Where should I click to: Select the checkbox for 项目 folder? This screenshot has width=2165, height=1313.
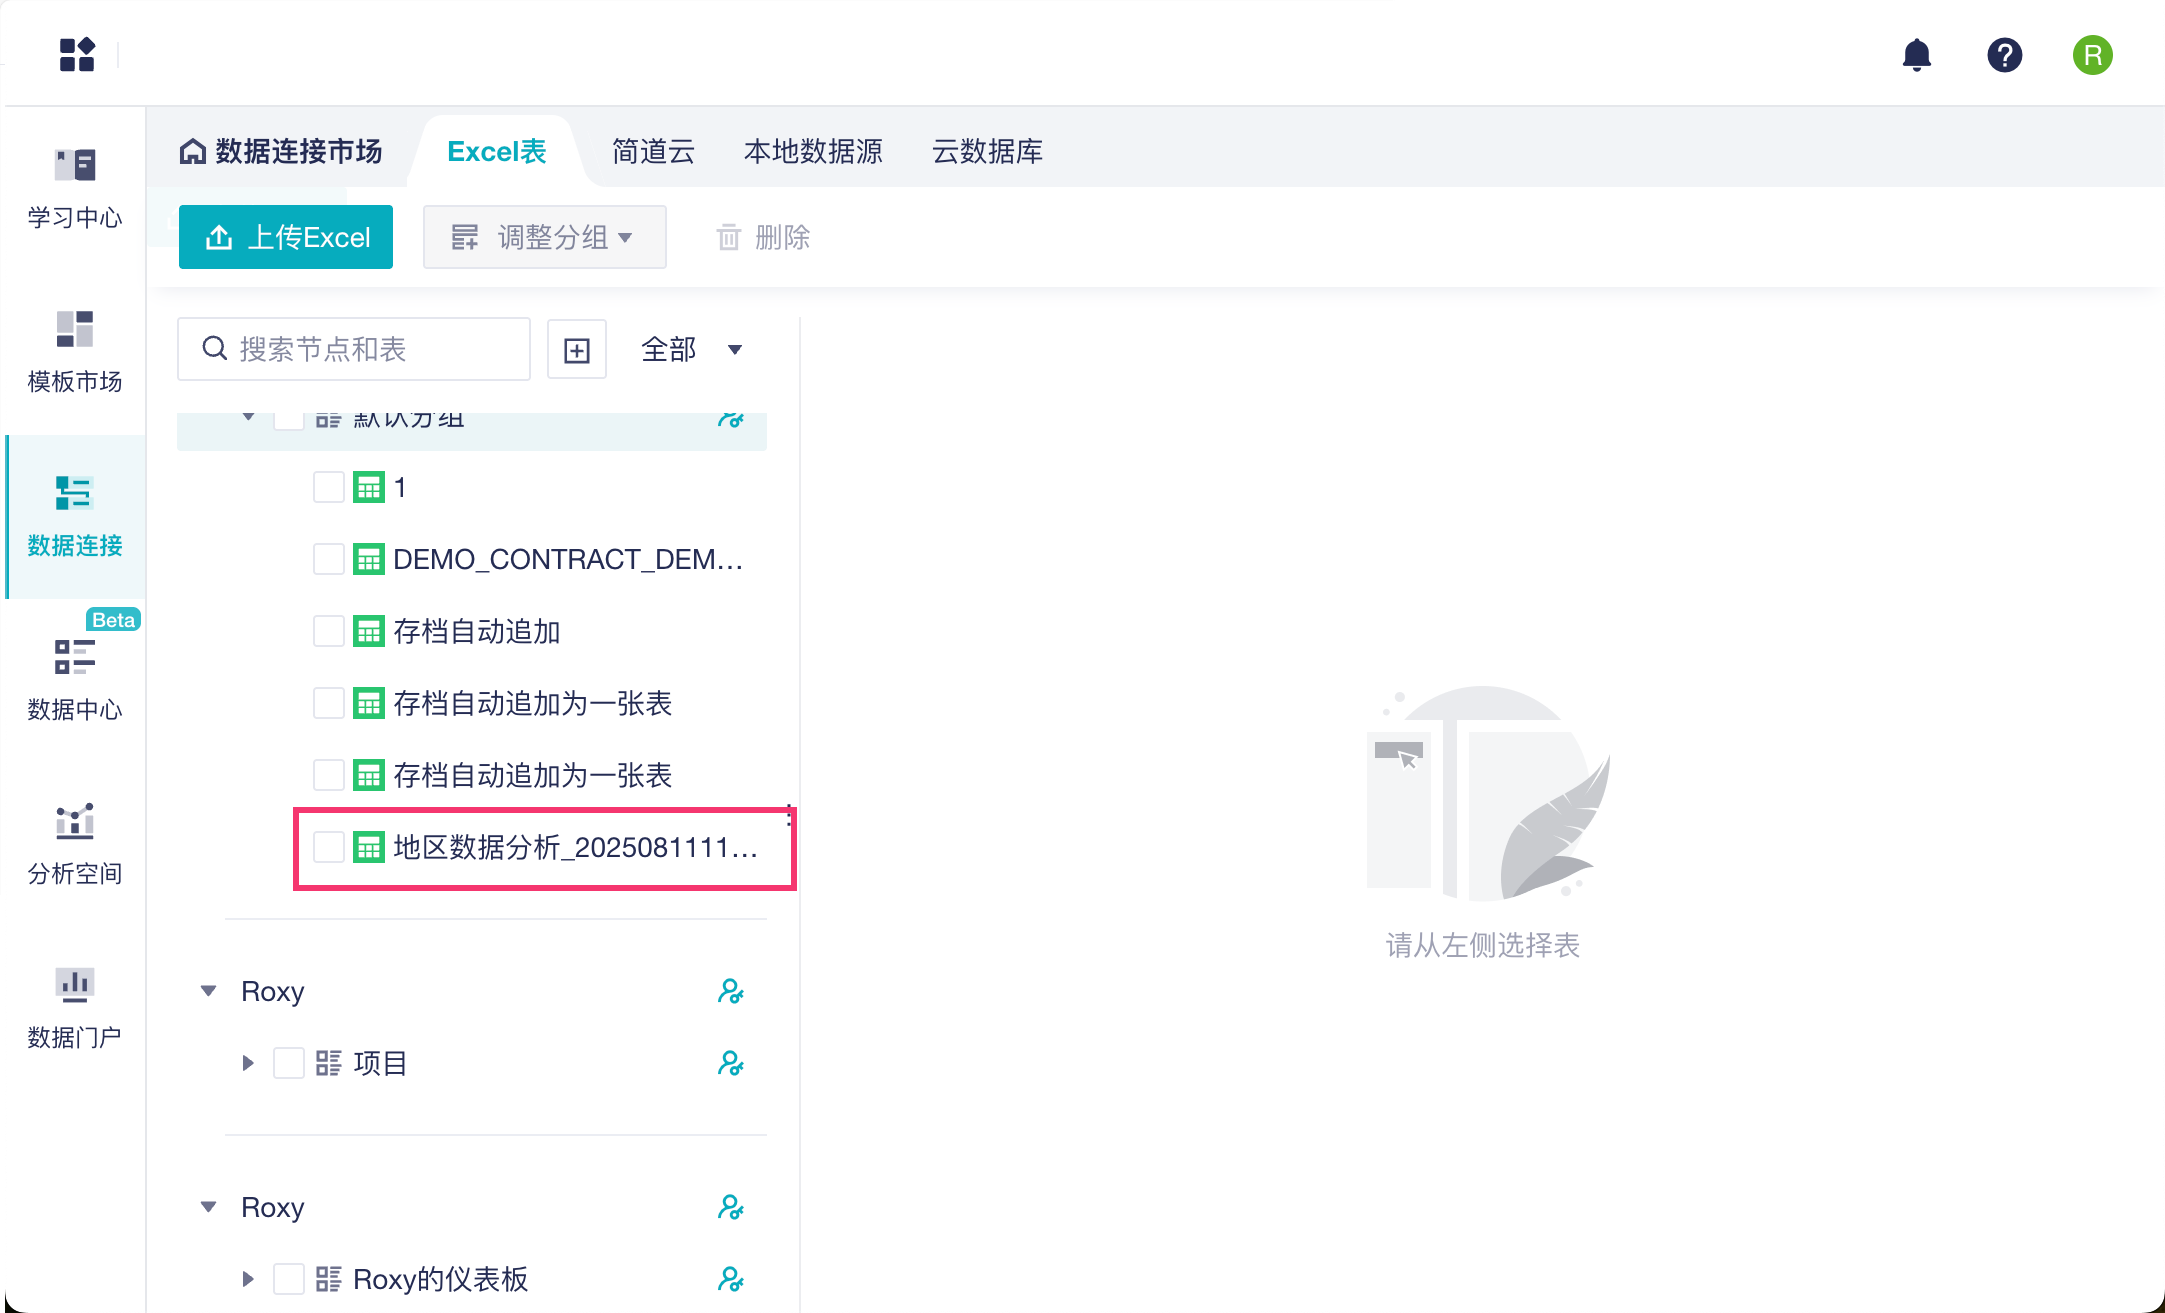[289, 1063]
